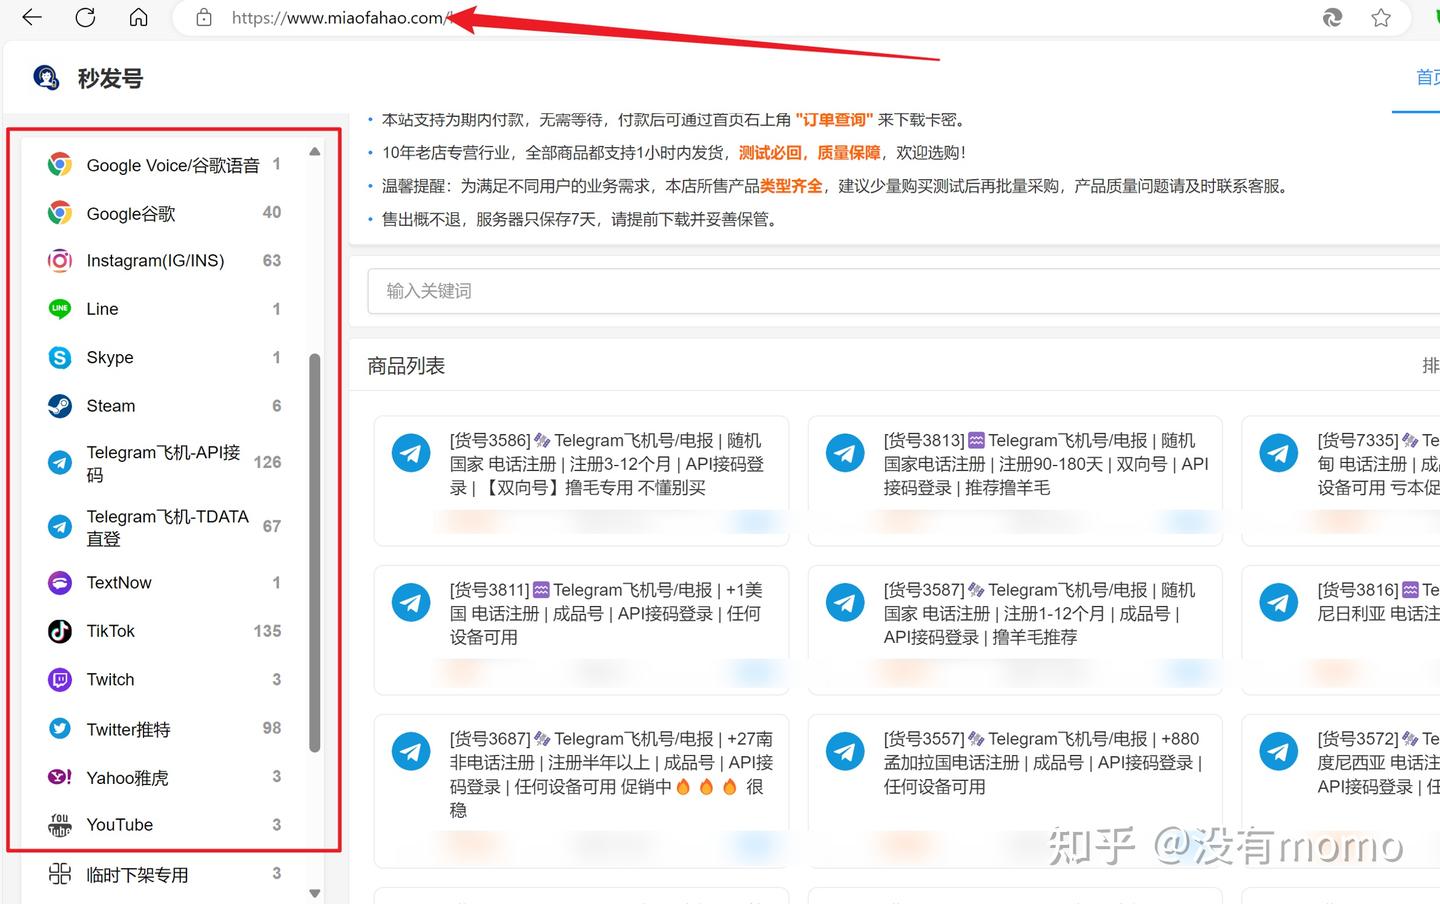This screenshot has width=1440, height=904.
Task: Click the sidebar scrollbar down arrow
Action: point(314,893)
